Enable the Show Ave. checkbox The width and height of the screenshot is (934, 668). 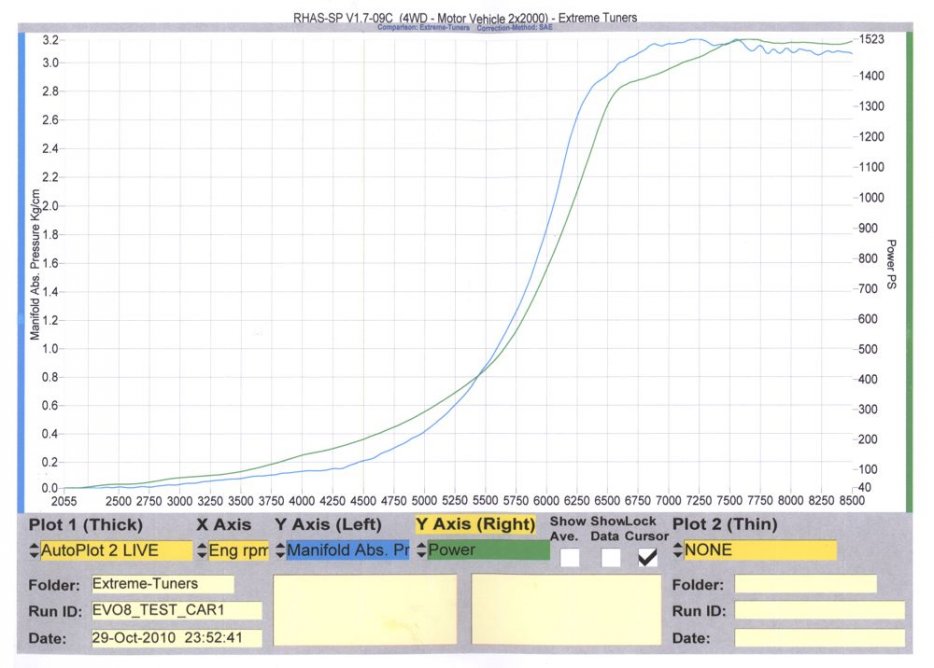569,558
